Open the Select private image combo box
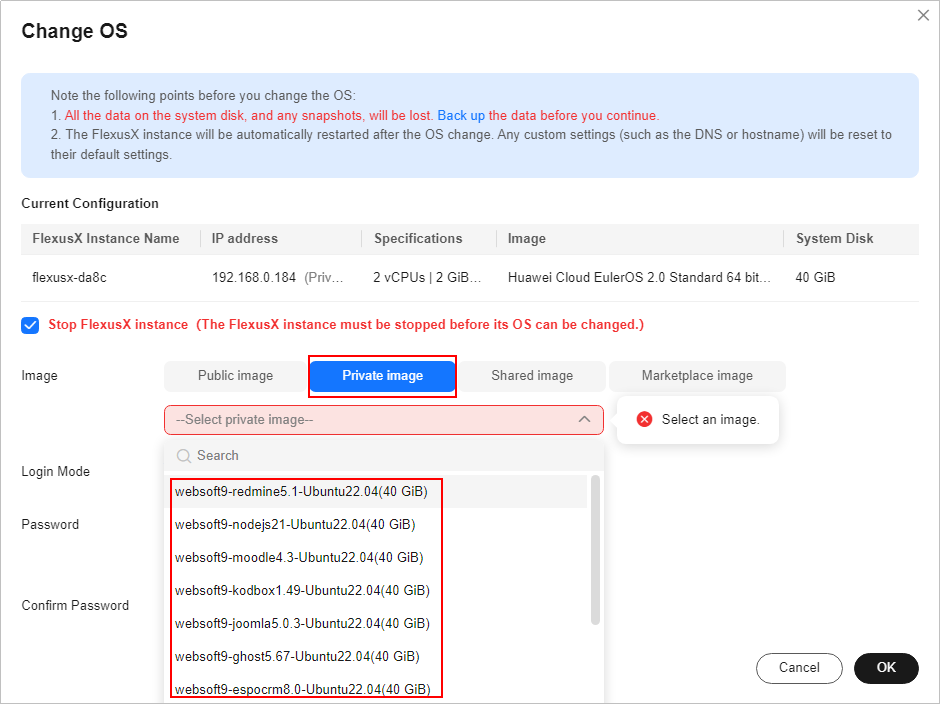Viewport: 940px width, 704px height. (370, 420)
